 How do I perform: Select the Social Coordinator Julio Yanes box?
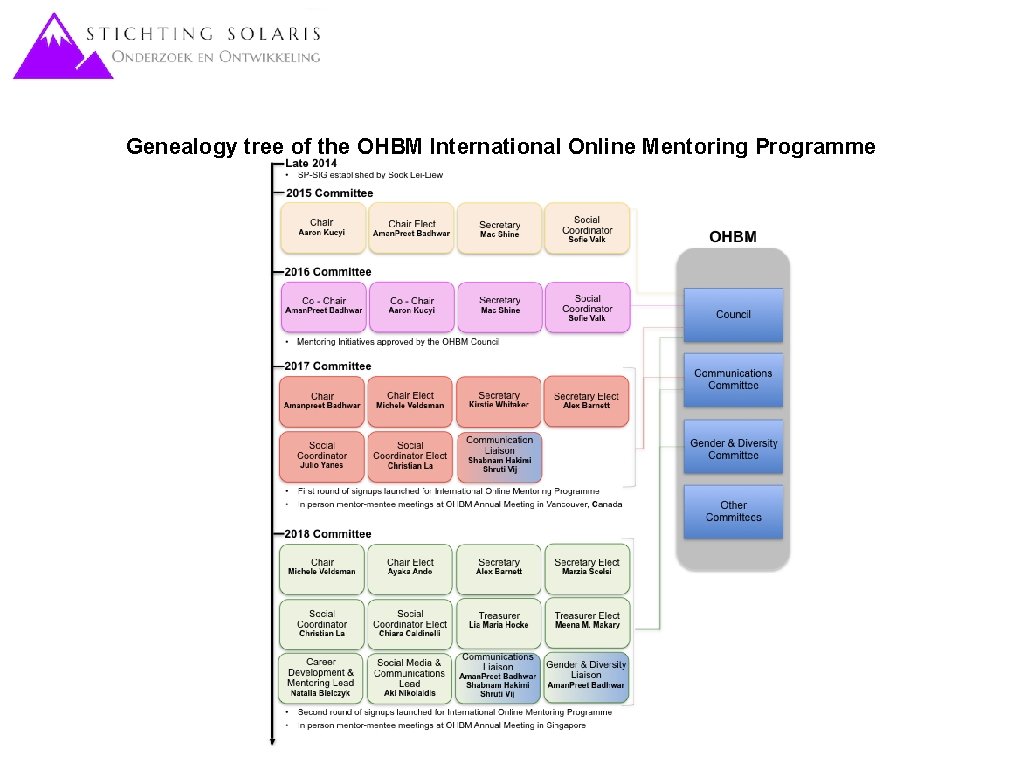click(322, 456)
